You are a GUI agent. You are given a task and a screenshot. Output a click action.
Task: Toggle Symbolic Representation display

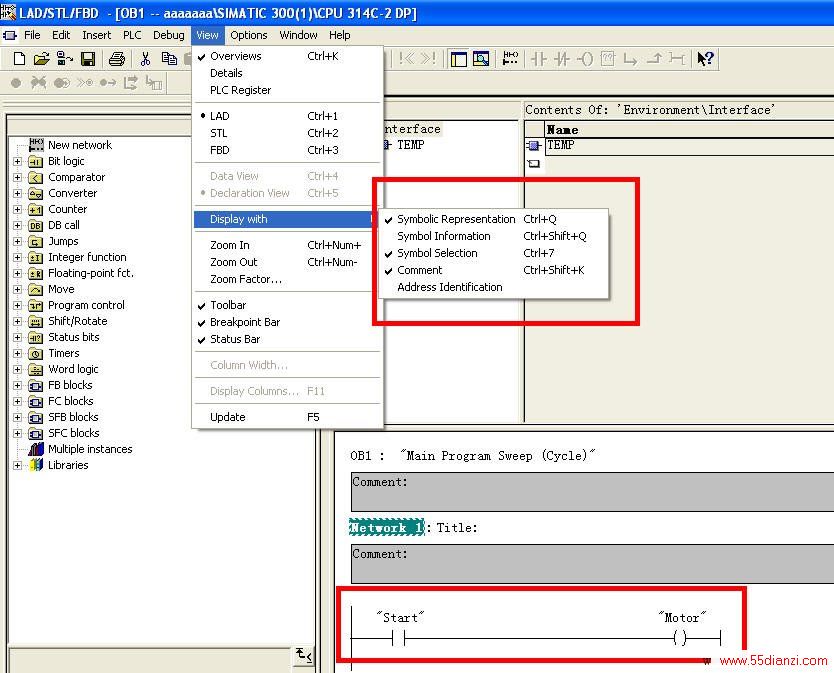(x=493, y=219)
